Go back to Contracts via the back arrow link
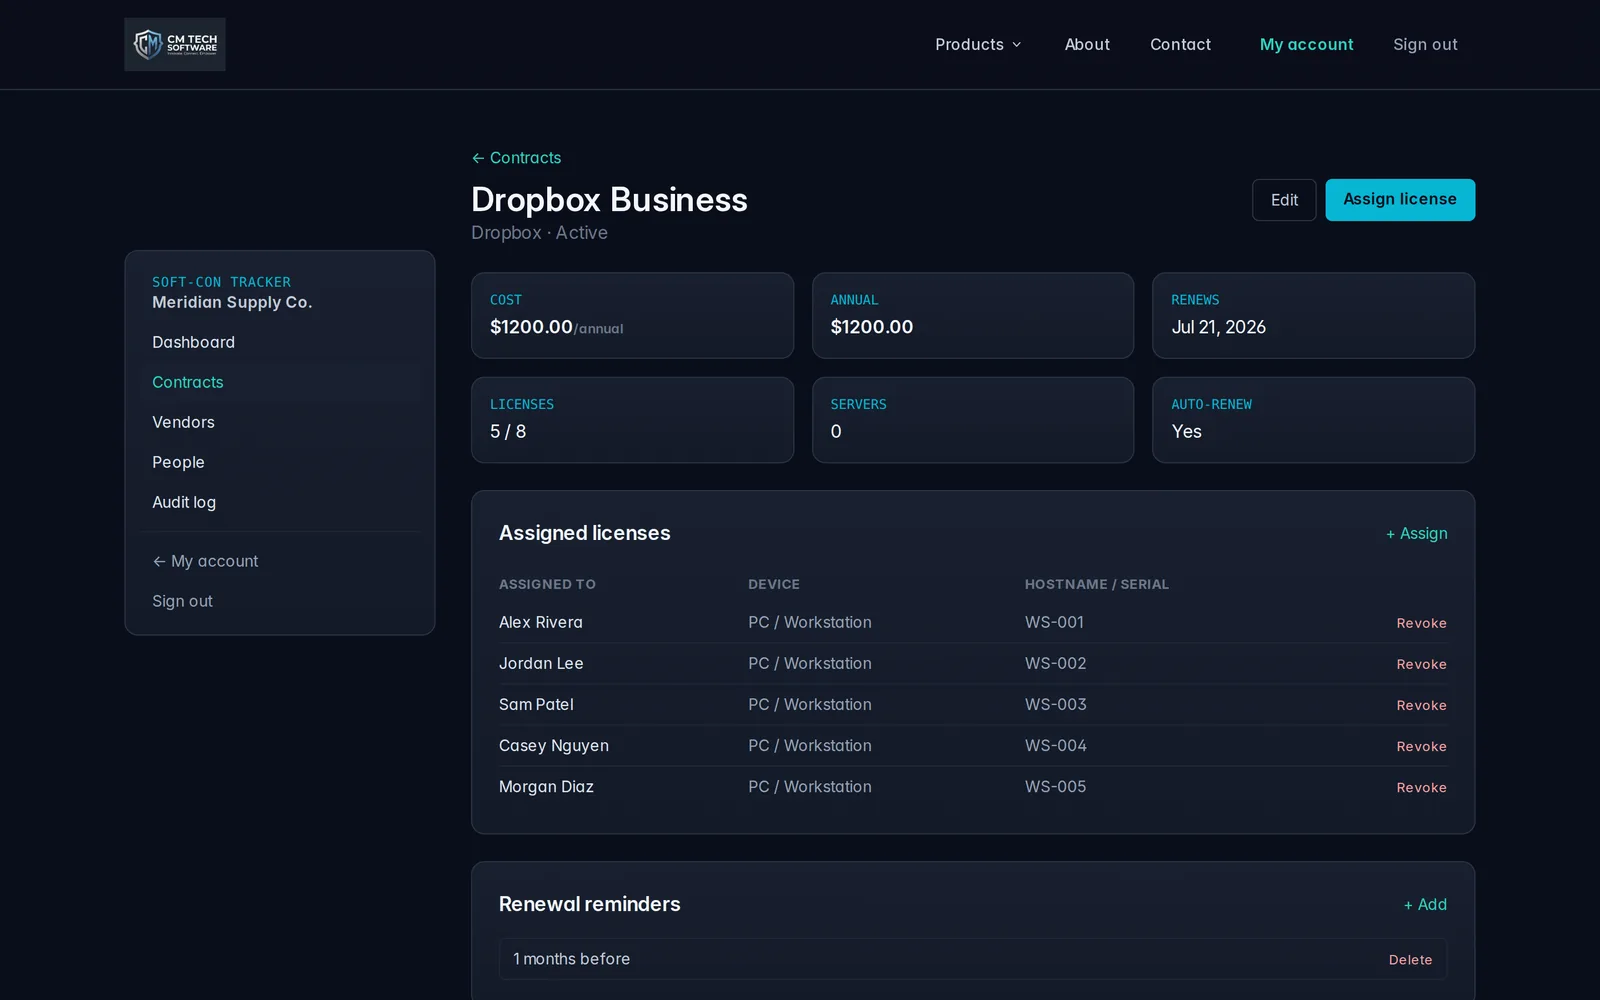Screen dimensions: 1600x1000 point(516,158)
